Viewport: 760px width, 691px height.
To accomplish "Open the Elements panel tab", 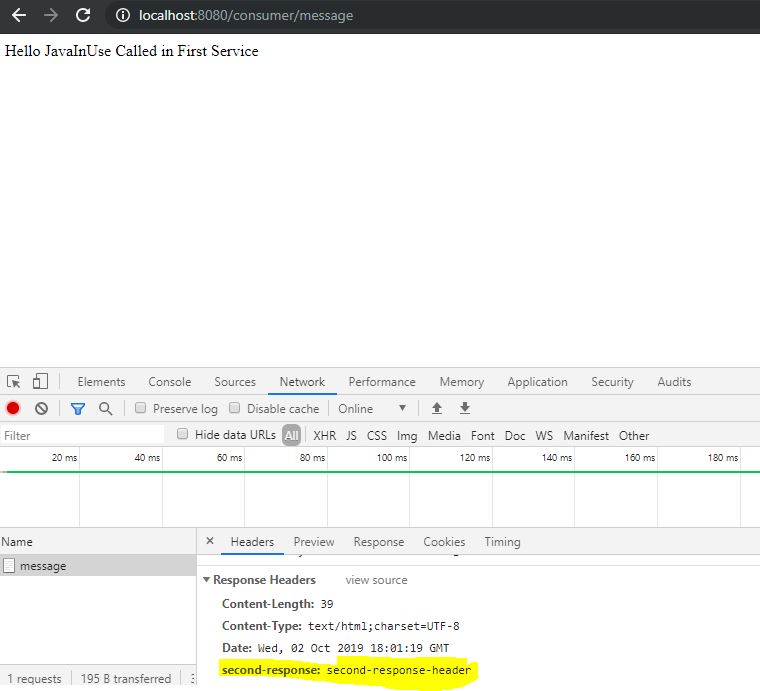I will point(101,382).
